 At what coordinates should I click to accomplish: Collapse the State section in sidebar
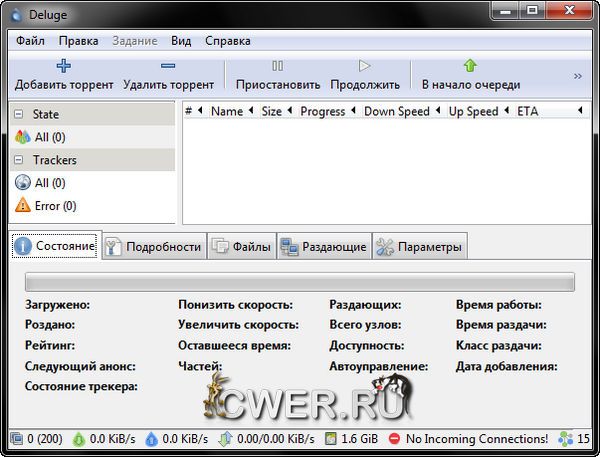pyautogui.click(x=19, y=115)
